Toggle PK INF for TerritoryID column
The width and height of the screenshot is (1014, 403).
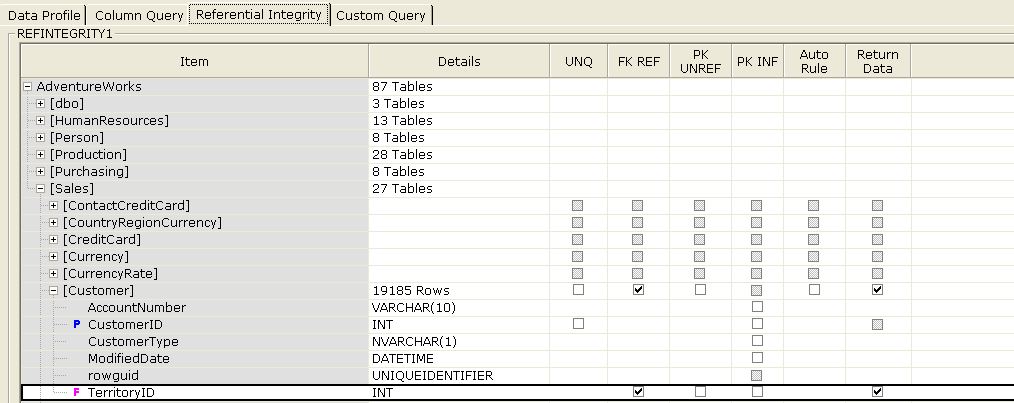[757, 391]
